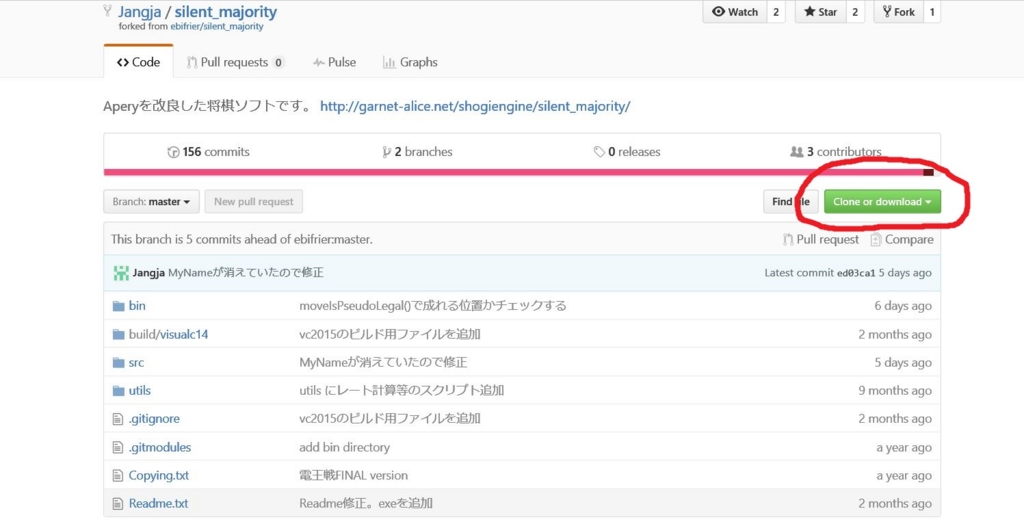1024x524 pixels.
Task: Click the commits clock icon beside 156
Action: coord(173,152)
